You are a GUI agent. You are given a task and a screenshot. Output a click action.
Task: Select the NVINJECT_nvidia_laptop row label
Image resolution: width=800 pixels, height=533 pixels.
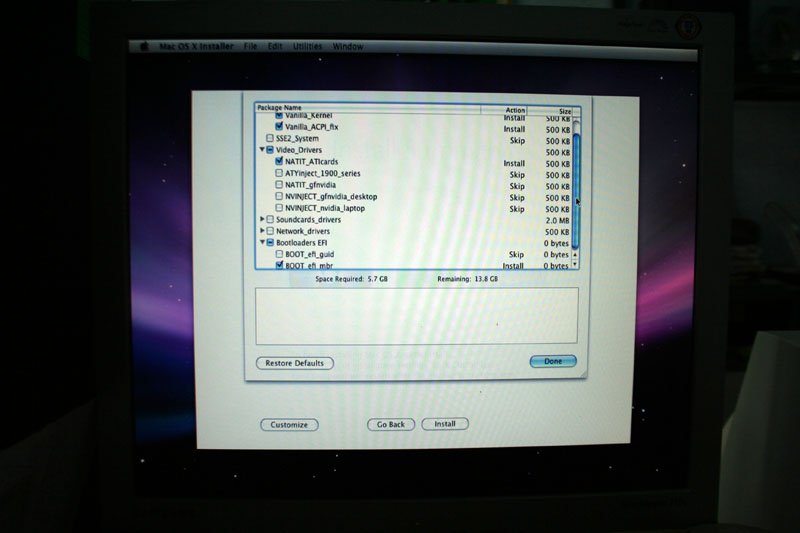click(325, 208)
